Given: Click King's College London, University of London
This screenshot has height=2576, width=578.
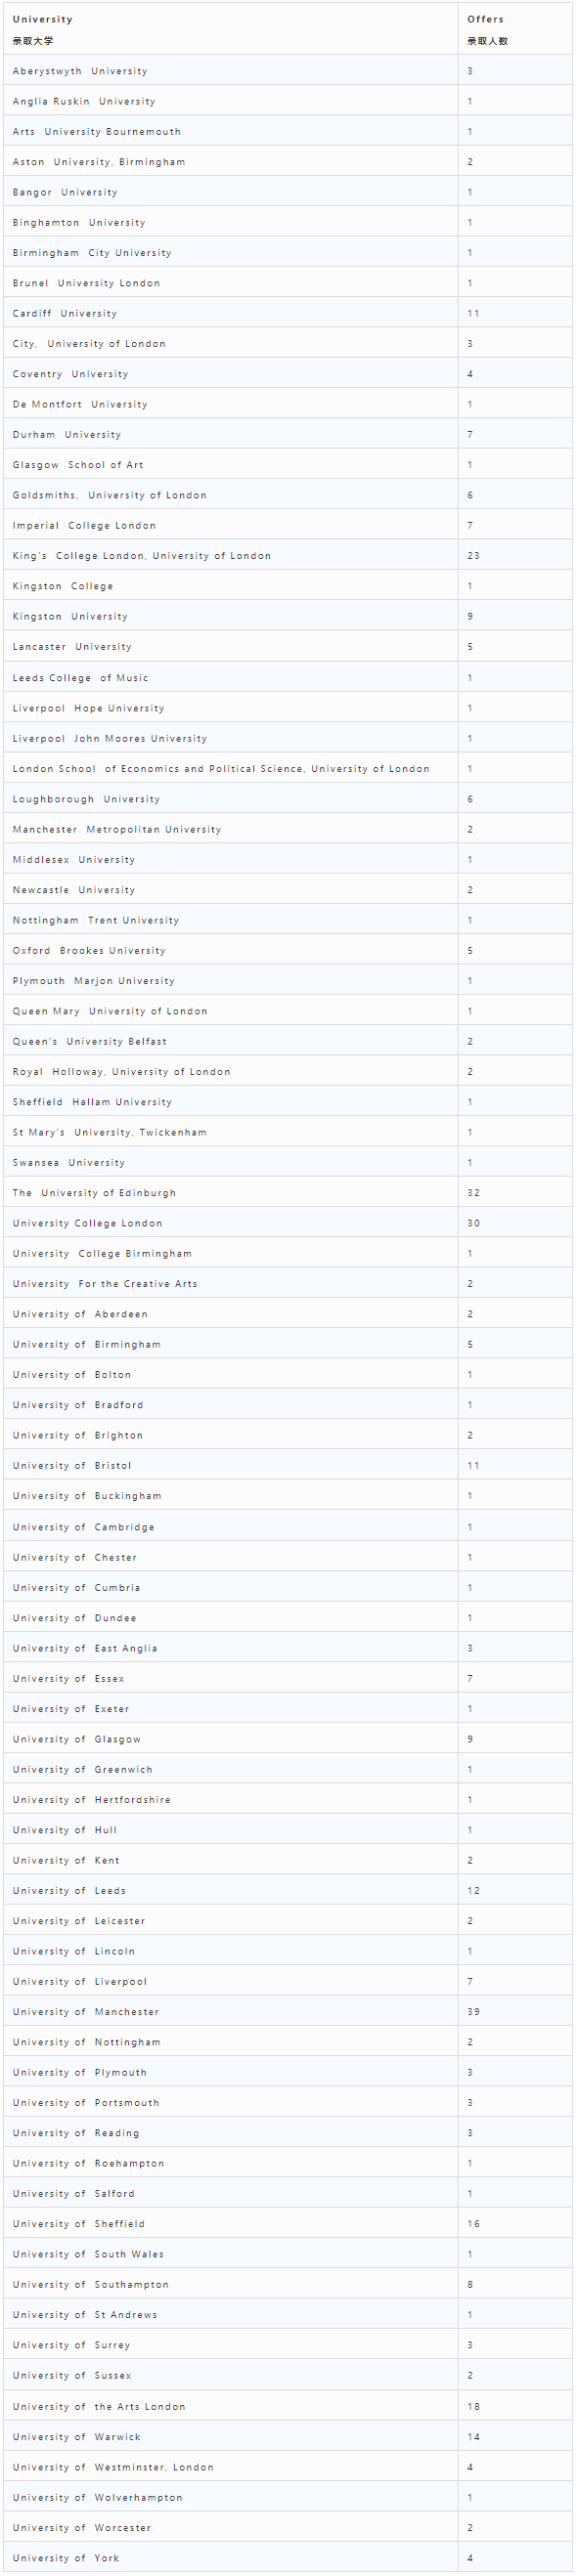Looking at the screenshot, I should 142,555.
